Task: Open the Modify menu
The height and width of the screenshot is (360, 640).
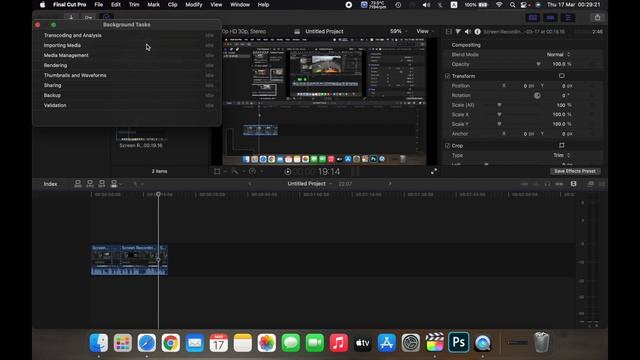Action: click(x=193, y=5)
